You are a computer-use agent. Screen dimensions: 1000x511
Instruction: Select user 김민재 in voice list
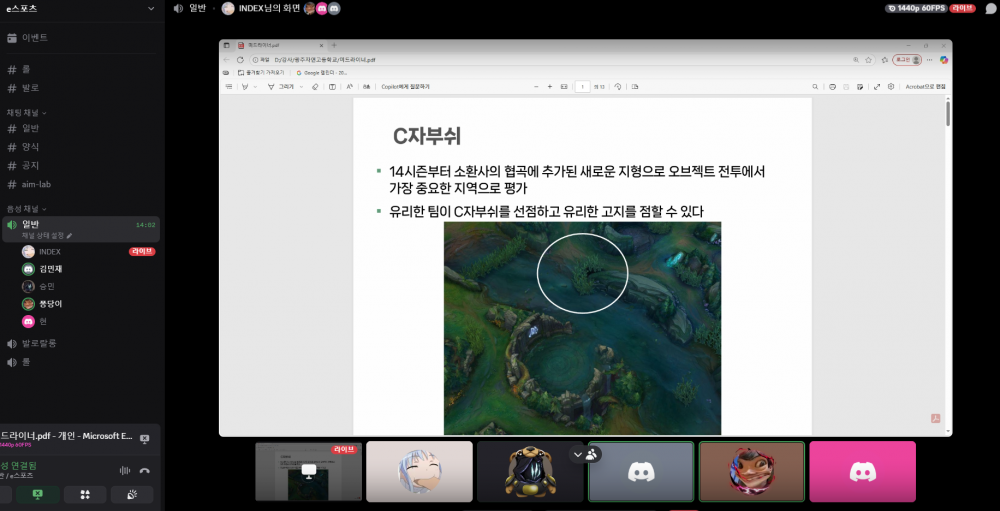[50, 269]
